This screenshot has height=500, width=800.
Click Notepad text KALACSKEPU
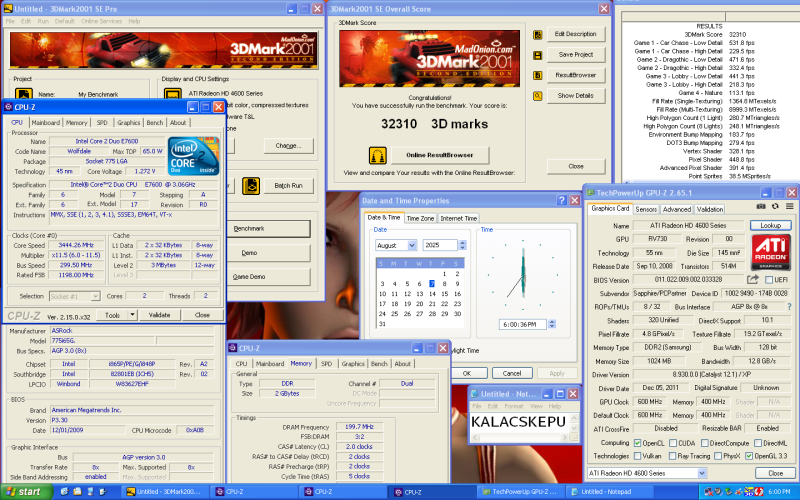point(518,422)
